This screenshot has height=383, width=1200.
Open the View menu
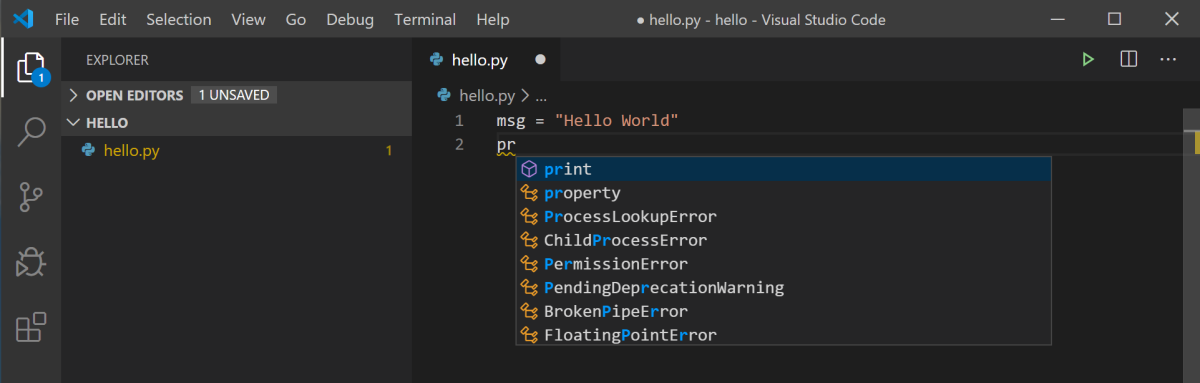coord(248,19)
